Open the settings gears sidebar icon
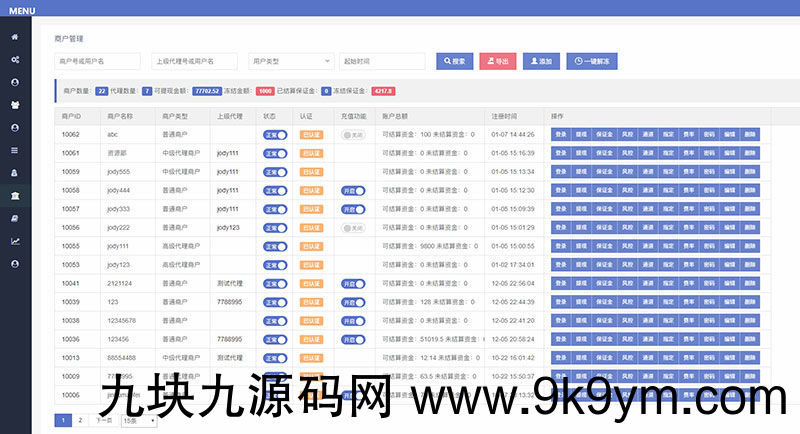 pos(15,60)
